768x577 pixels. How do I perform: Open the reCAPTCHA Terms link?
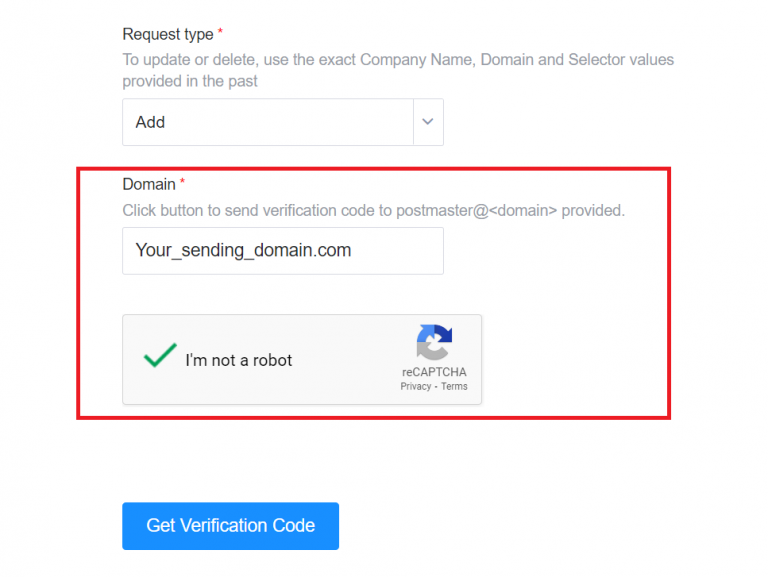pyautogui.click(x=454, y=386)
